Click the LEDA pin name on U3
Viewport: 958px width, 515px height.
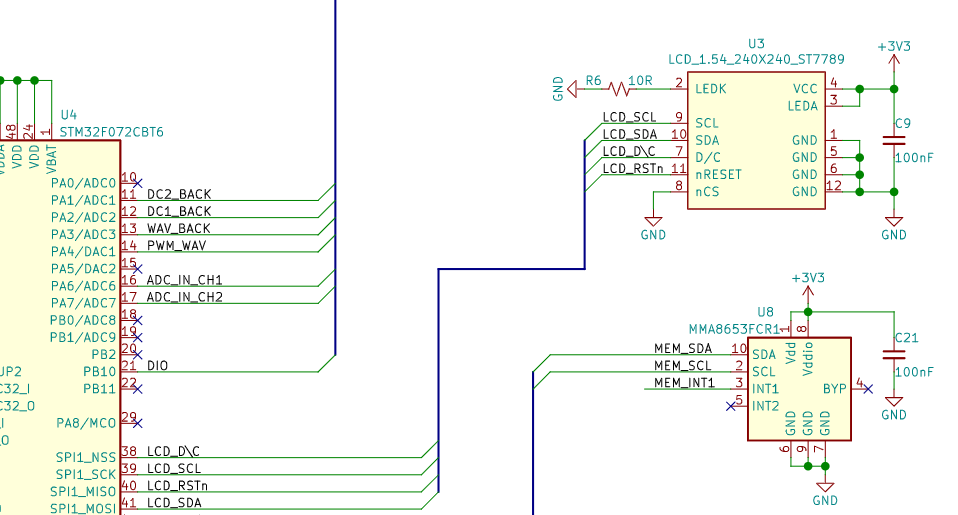click(x=803, y=106)
